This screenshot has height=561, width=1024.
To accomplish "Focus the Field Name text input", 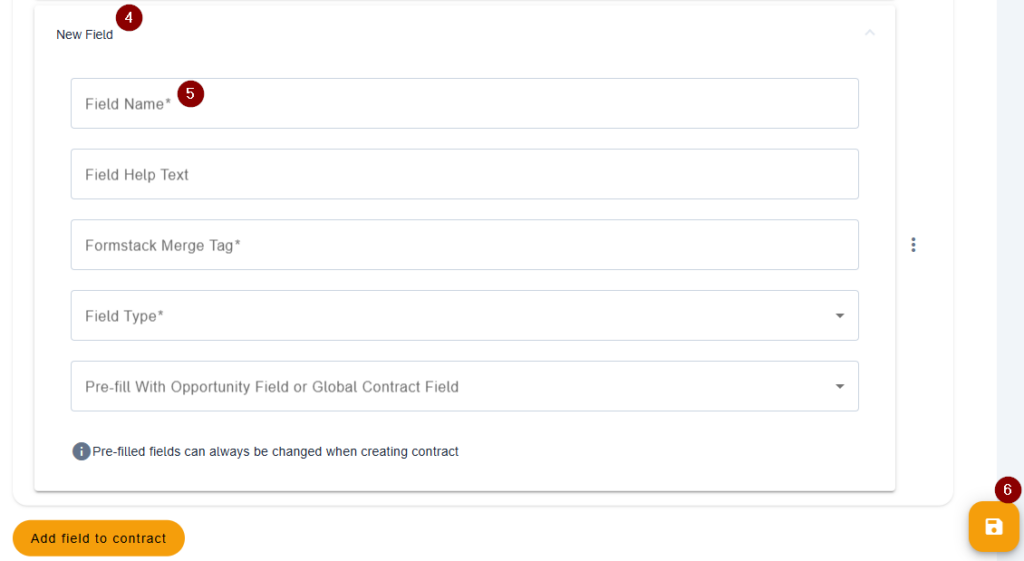I will [x=464, y=103].
